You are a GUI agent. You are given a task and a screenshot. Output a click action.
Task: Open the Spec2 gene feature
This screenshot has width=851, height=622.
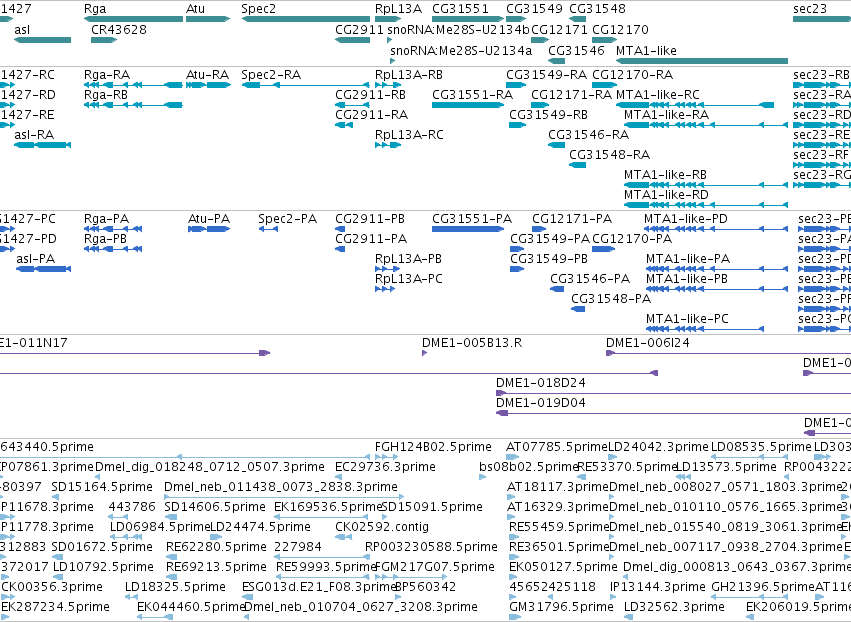(x=306, y=19)
